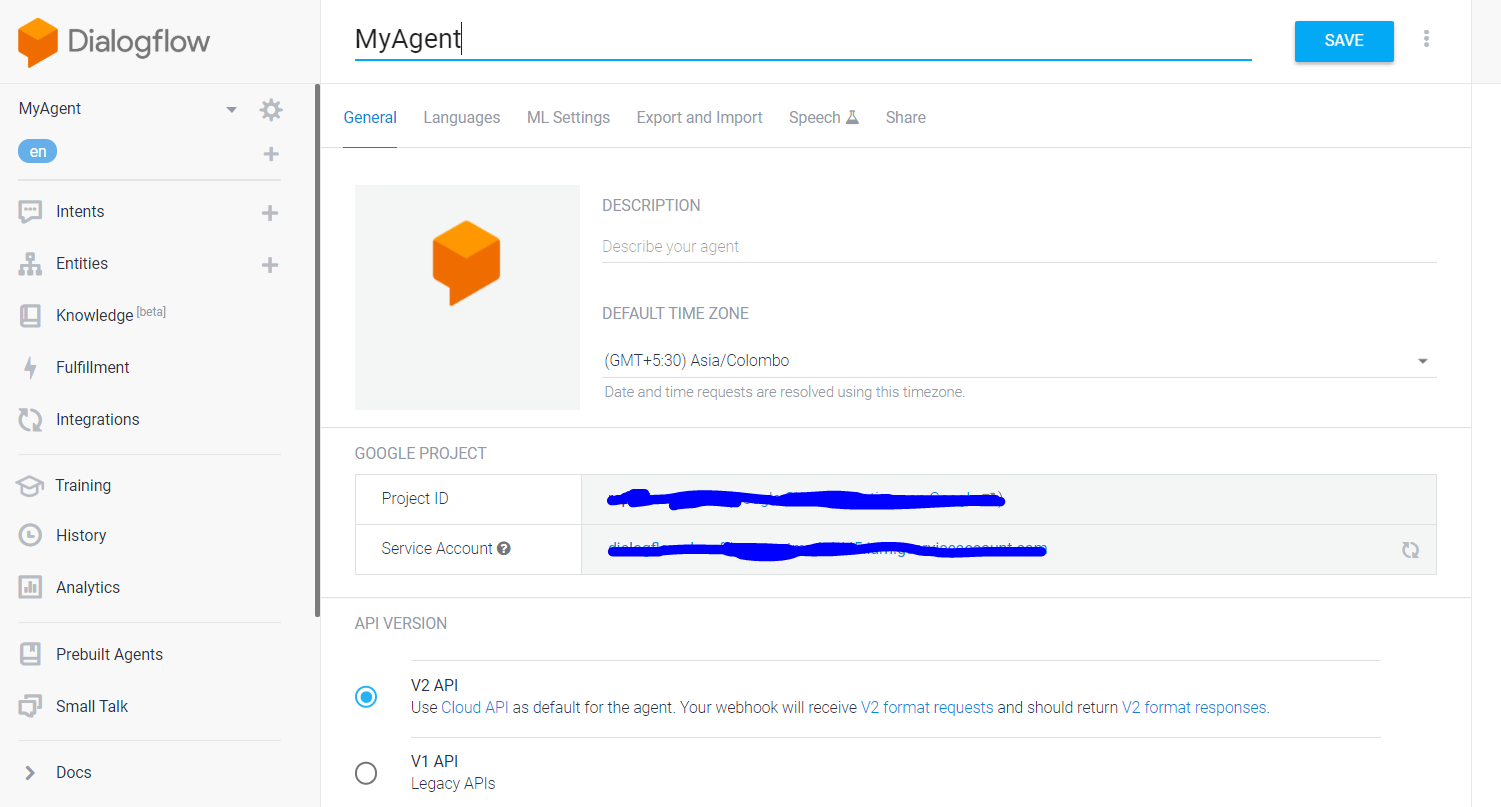This screenshot has width=1501, height=807.
Task: Click the Integrations circular arrows icon
Action: coord(30,420)
